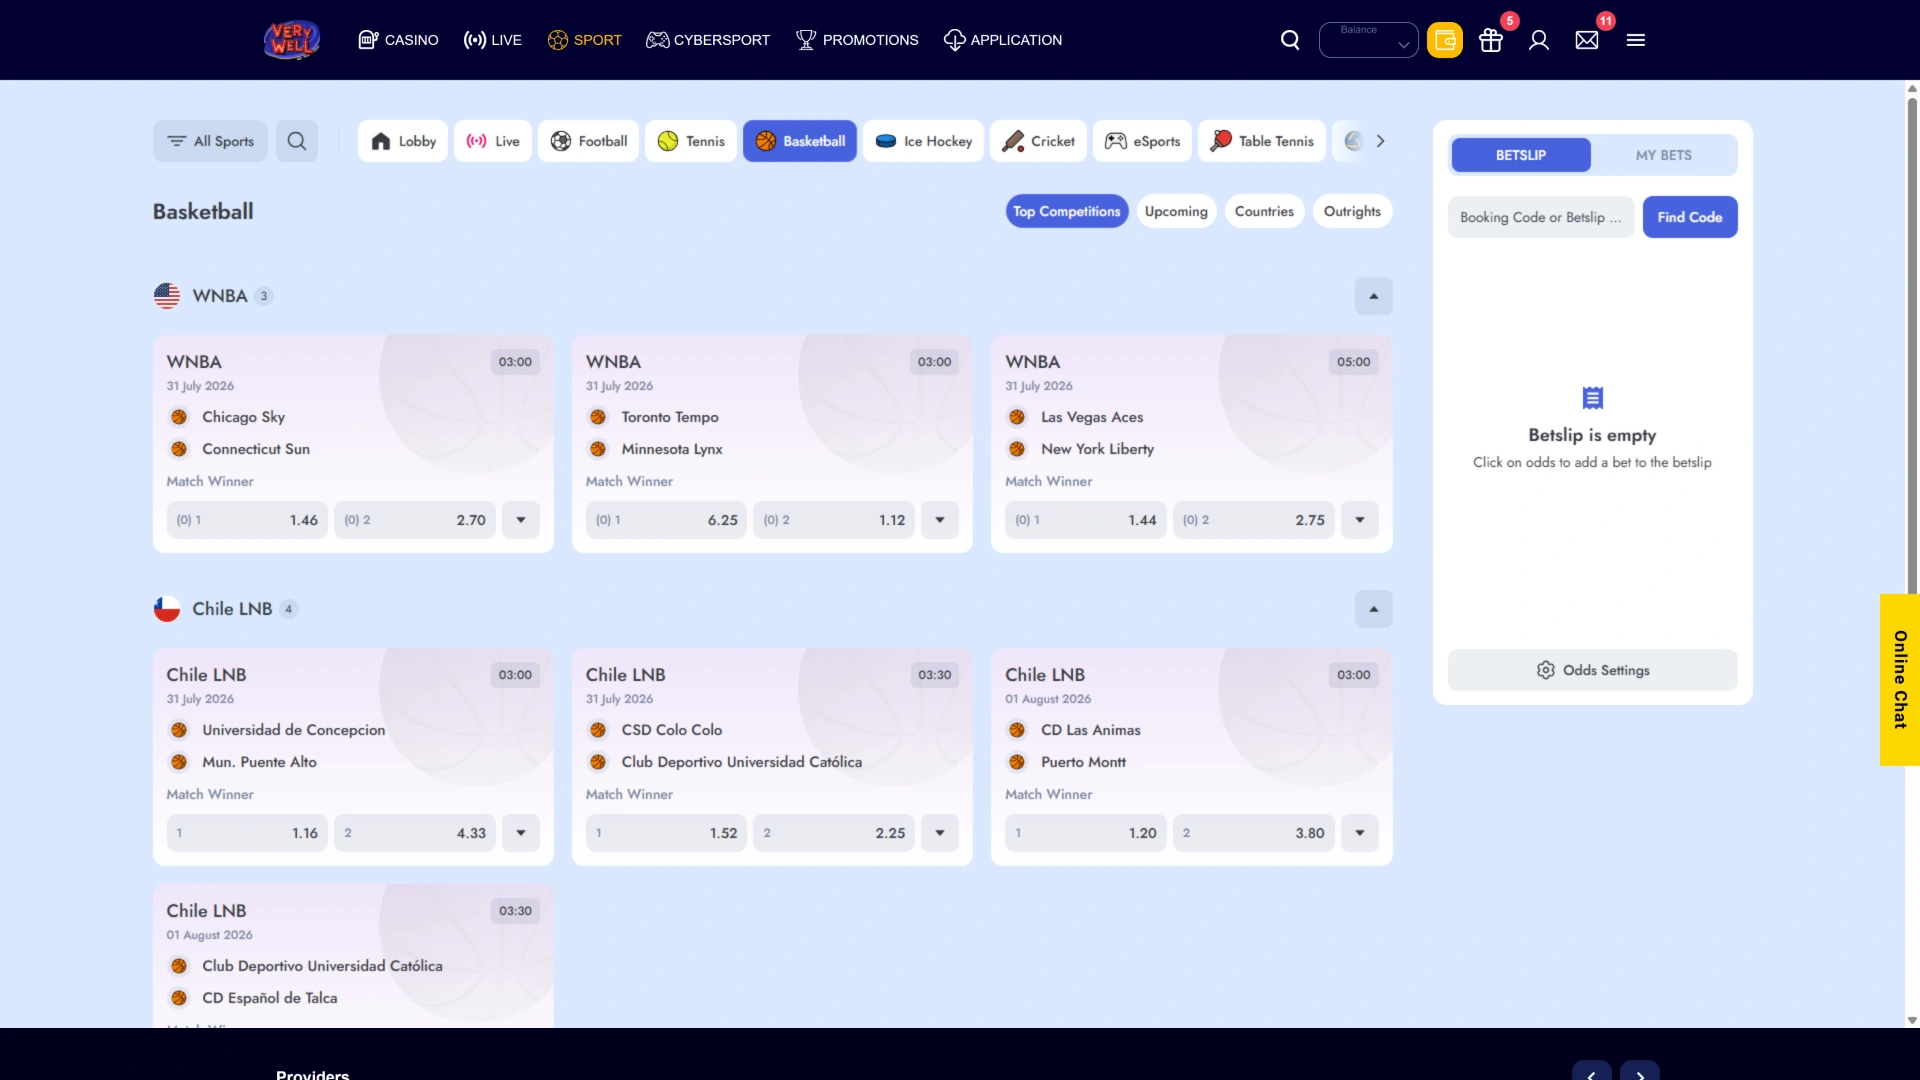Go to next providers with right arrow
This screenshot has width=1920, height=1080.
[x=1640, y=1072]
